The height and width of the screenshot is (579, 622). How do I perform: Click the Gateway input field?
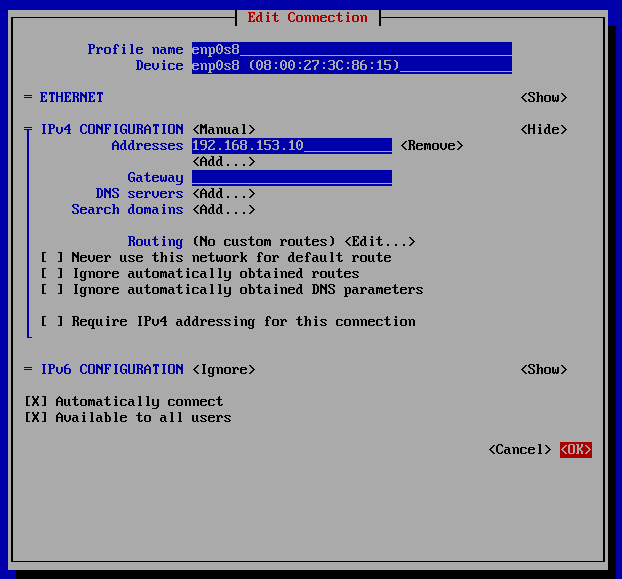292,178
